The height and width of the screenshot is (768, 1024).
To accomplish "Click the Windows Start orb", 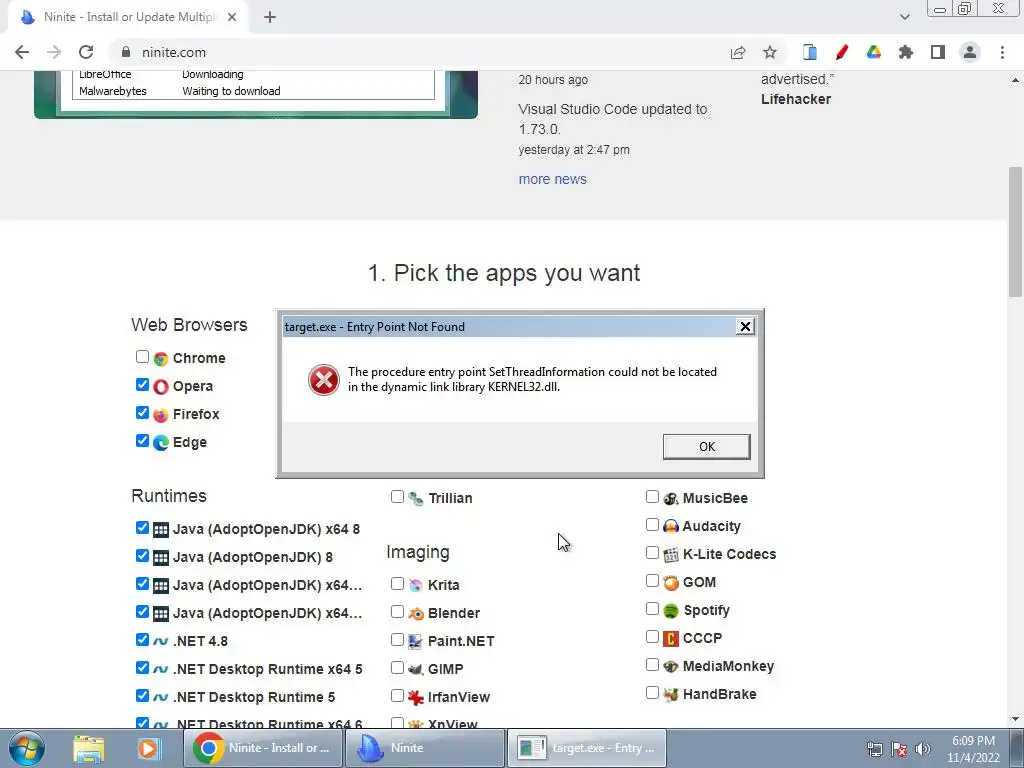I will tap(27, 748).
